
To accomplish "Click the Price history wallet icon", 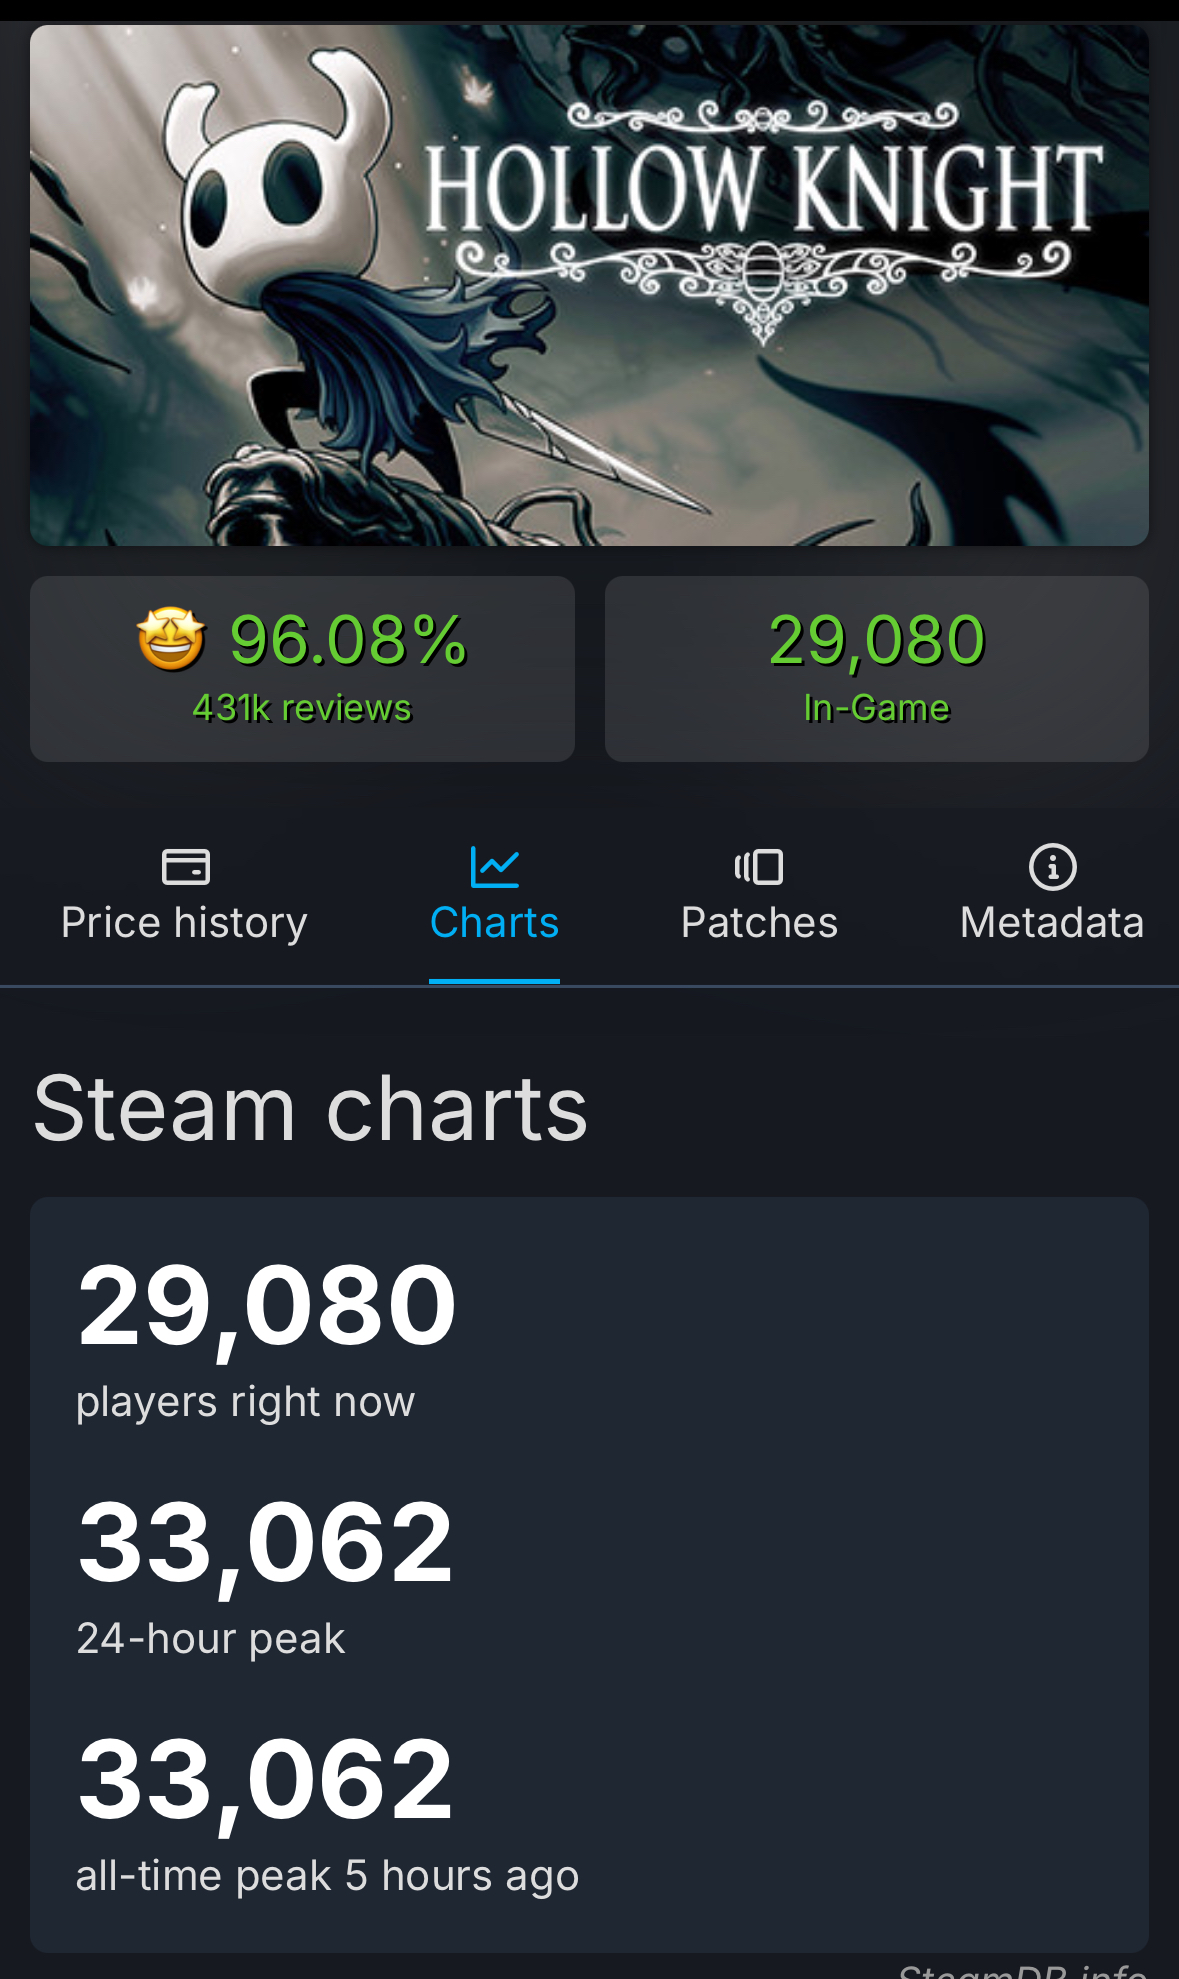I will [x=185, y=867].
